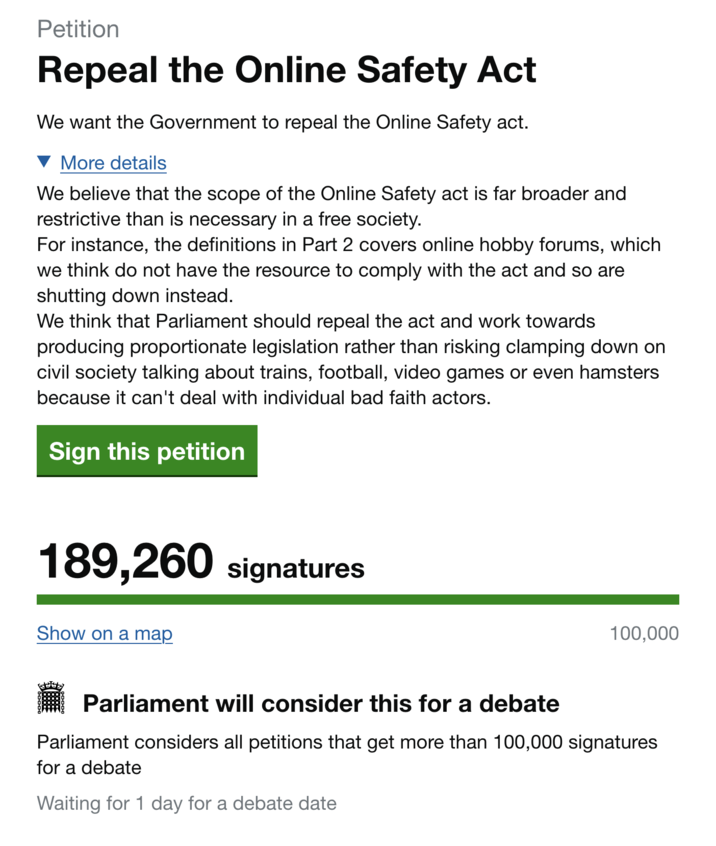Click the blue disclosure triangle next to More details
This screenshot has height=846, width=716.
[44, 162]
